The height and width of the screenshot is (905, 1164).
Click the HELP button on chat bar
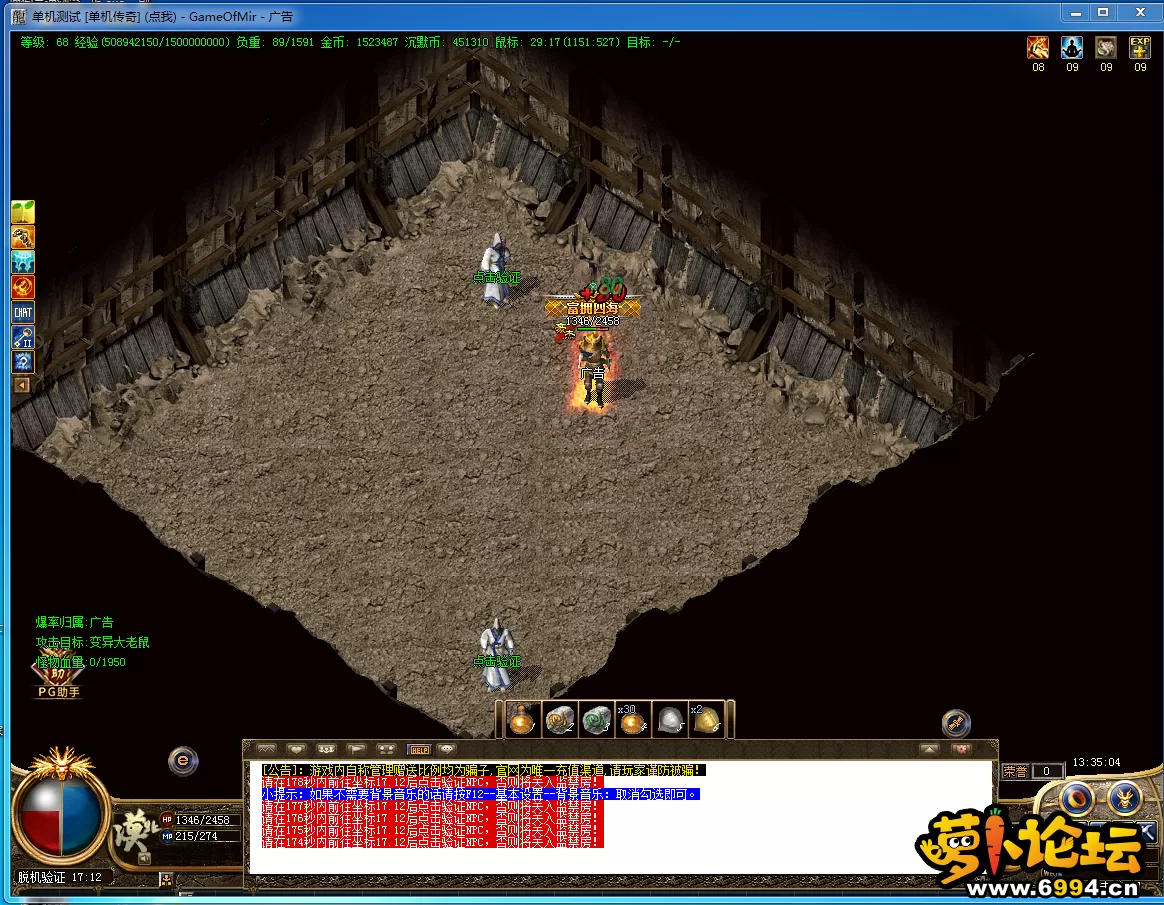419,750
